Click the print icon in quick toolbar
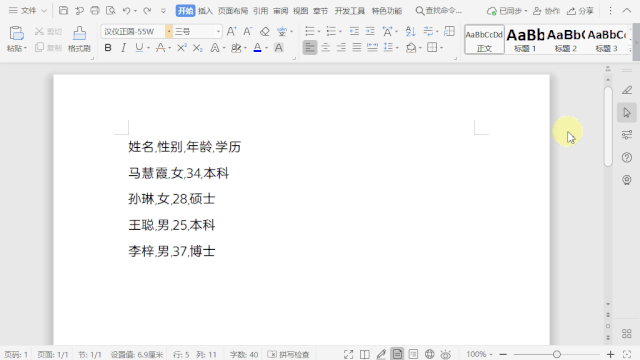The height and width of the screenshot is (360, 640). (95, 11)
